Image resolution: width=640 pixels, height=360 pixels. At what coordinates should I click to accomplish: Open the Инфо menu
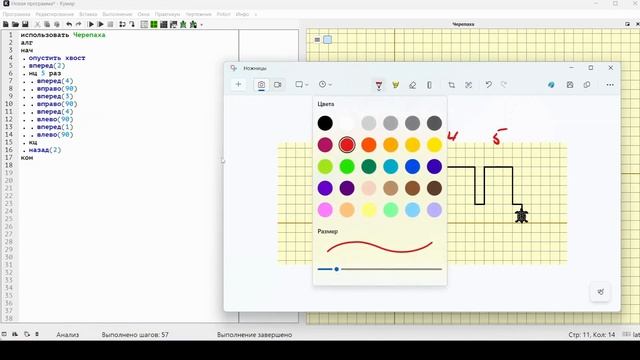[242, 14]
